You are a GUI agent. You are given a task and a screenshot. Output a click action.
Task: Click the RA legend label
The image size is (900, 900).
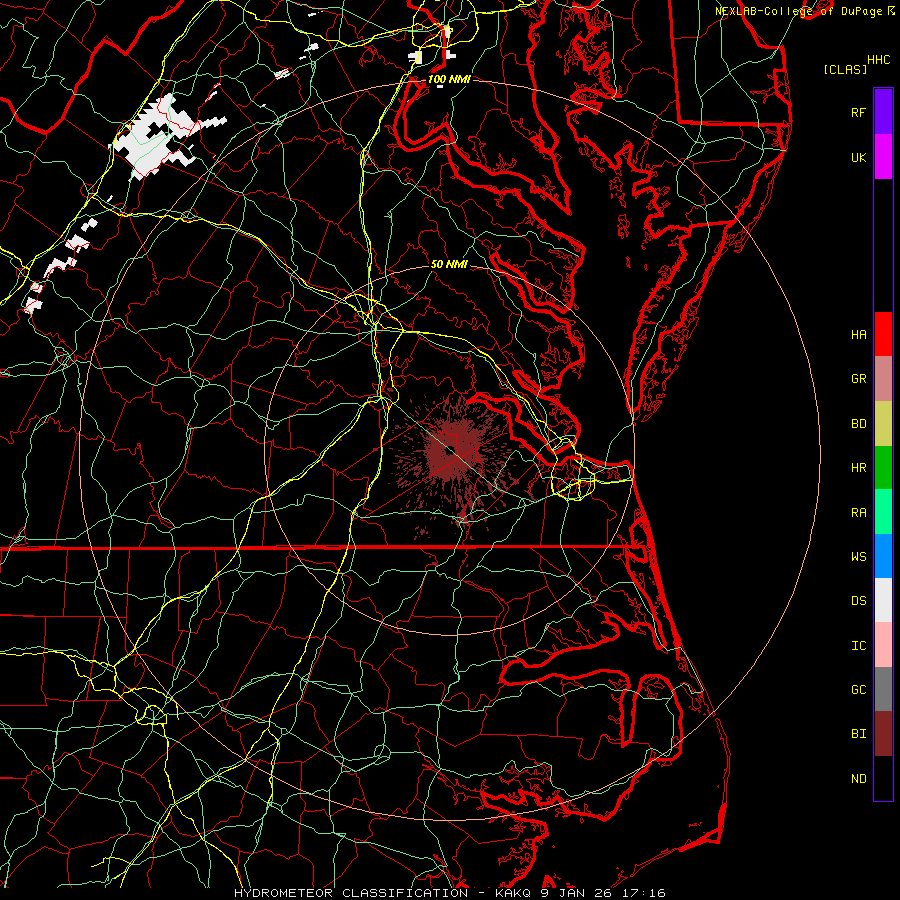tap(858, 513)
